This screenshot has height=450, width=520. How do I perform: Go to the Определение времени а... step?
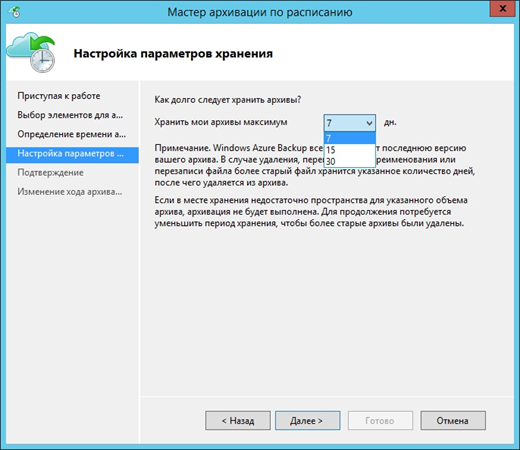(72, 134)
